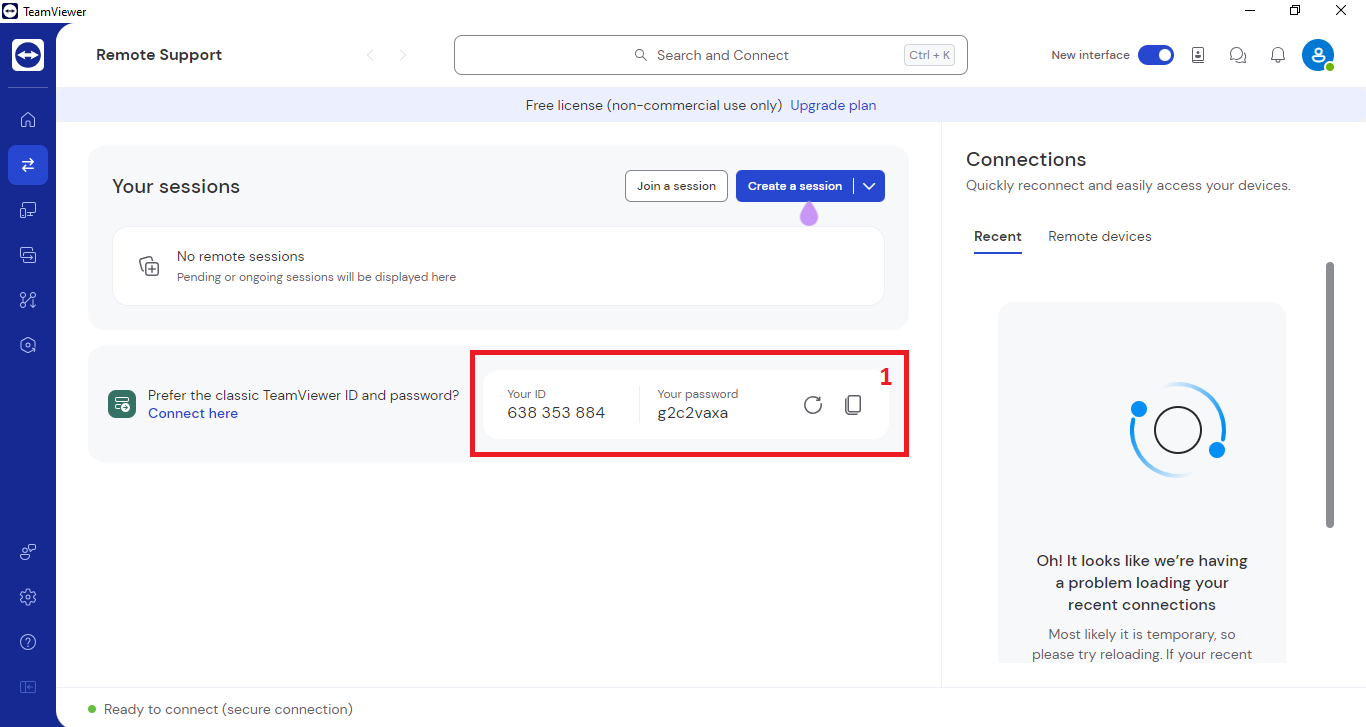
Task: Click the Ready to connect status text
Action: point(228,709)
